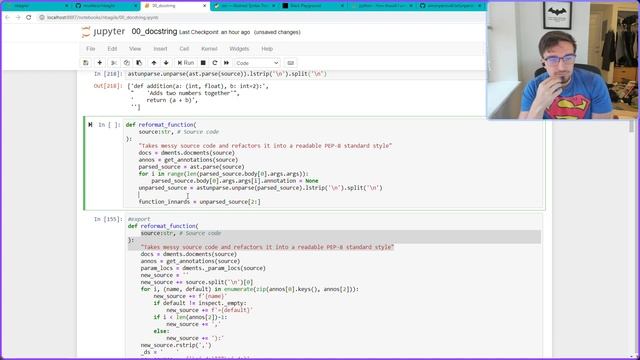
Task: Click the 'param_locs = dments._param_locs(source)' line
Action: pos(203,268)
